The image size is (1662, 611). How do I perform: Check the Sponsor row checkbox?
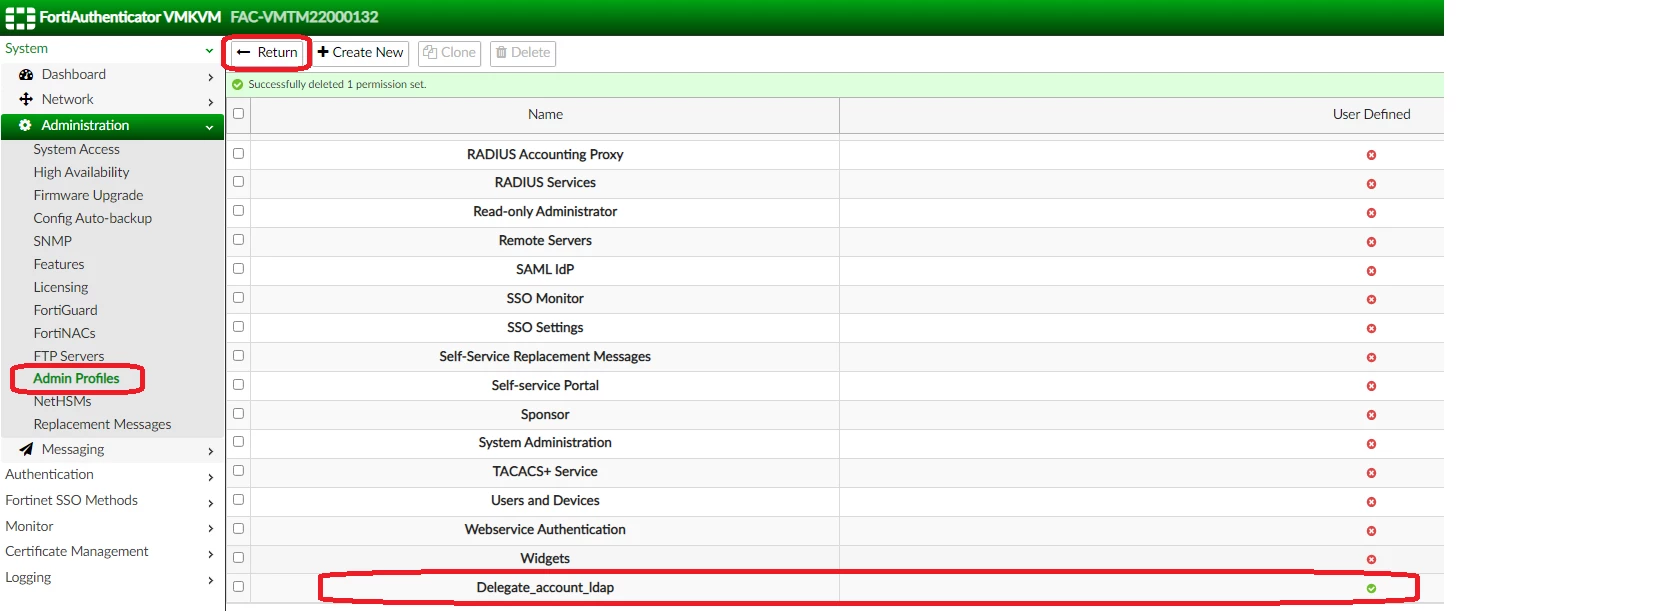pyautogui.click(x=238, y=414)
